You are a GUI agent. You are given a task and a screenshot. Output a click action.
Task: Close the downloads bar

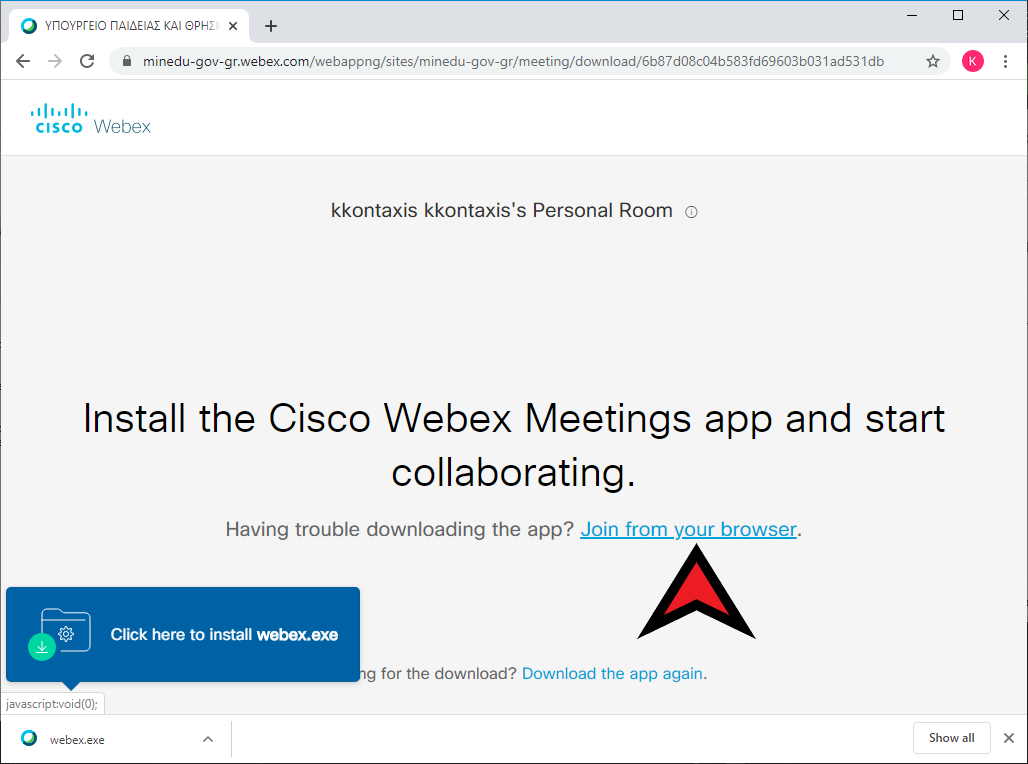click(1009, 738)
